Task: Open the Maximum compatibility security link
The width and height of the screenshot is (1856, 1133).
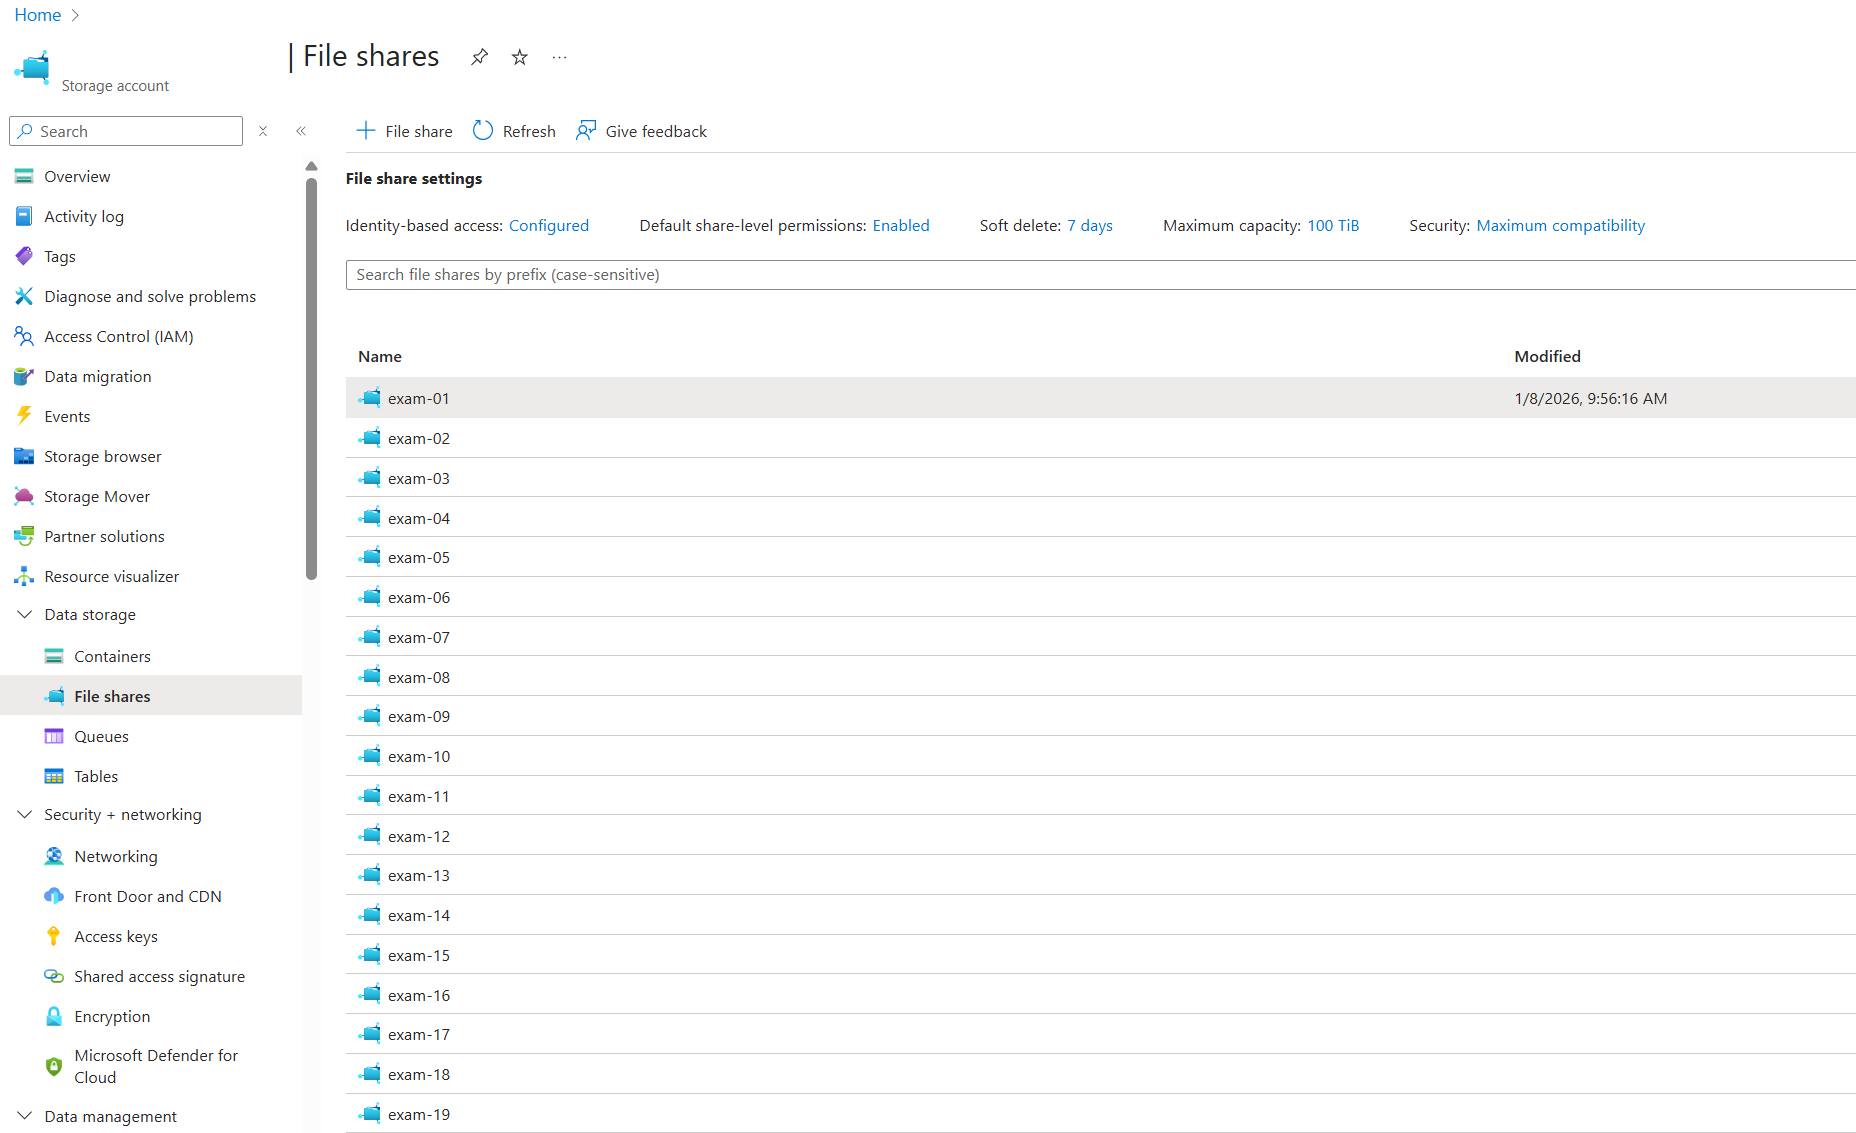Action: 1560,225
